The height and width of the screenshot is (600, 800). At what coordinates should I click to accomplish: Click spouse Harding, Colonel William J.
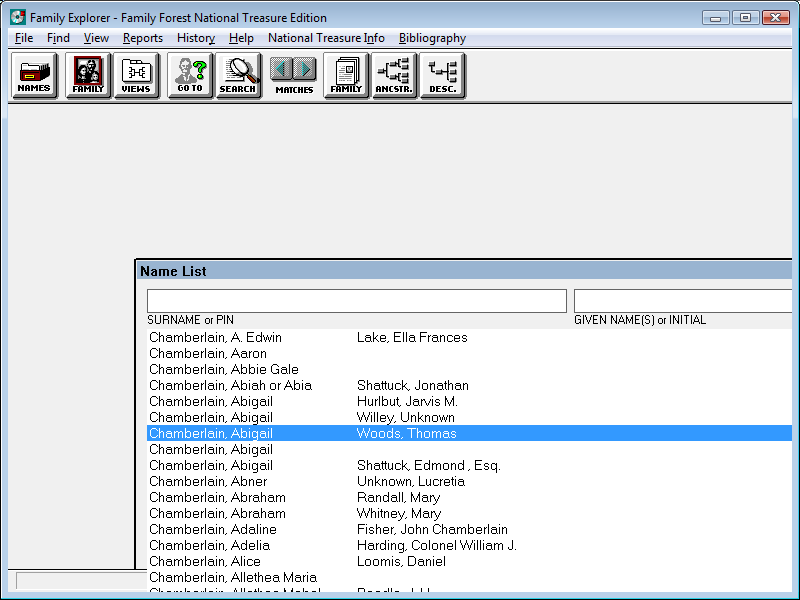tap(437, 545)
